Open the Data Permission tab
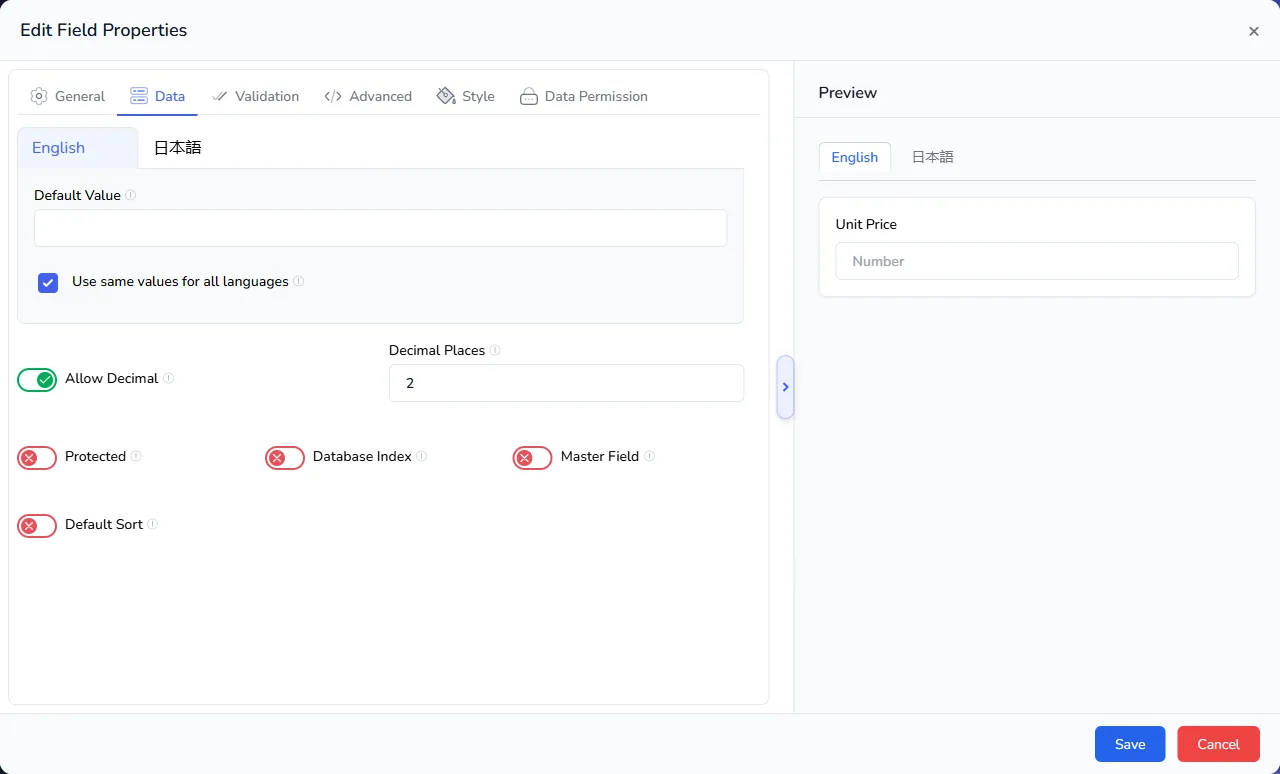 [584, 96]
